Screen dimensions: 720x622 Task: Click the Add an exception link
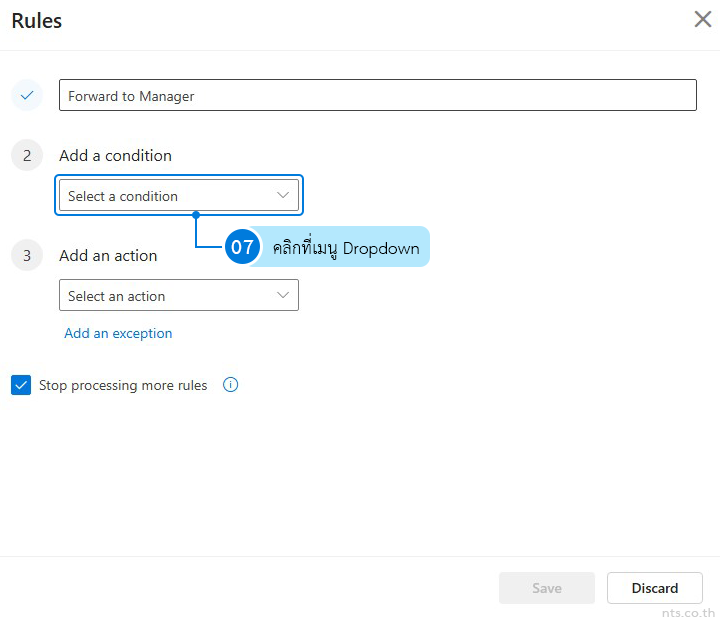click(118, 333)
